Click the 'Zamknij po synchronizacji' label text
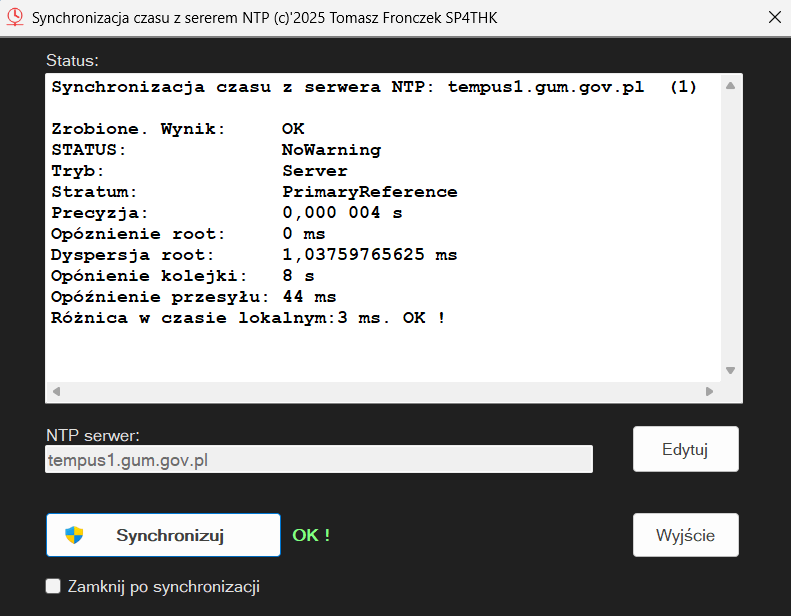 (x=163, y=587)
